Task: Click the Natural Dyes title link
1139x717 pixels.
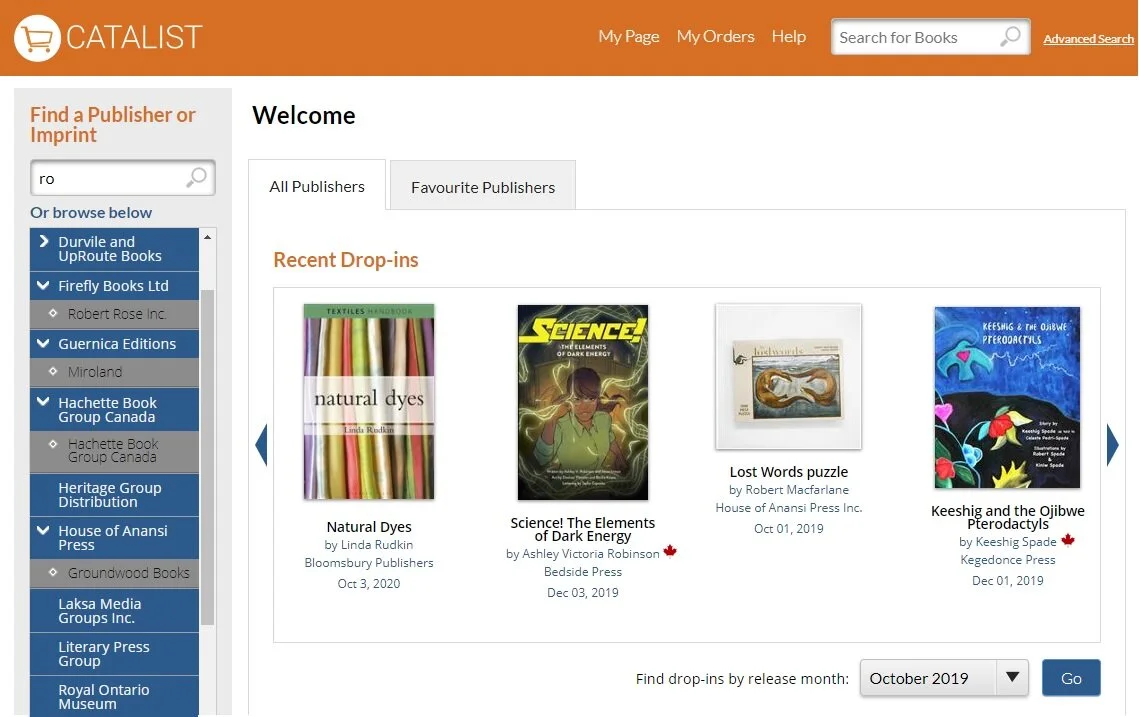Action: tap(369, 527)
